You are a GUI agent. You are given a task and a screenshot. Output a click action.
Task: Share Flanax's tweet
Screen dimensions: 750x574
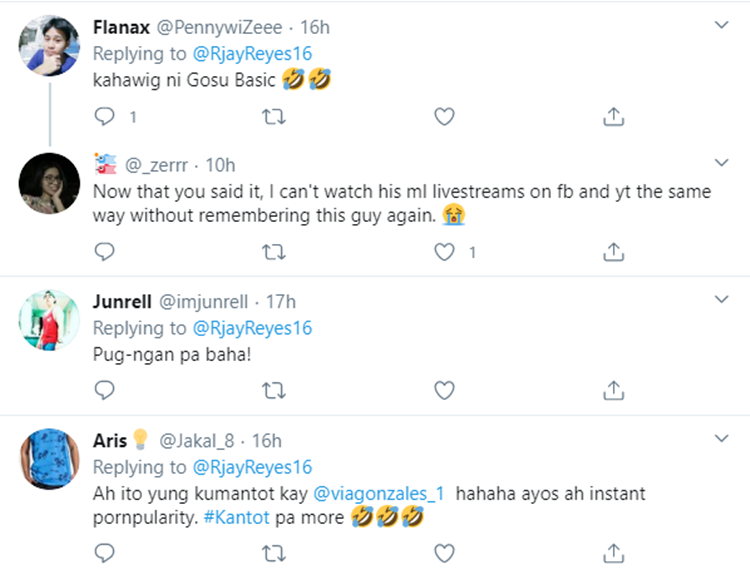tap(614, 117)
